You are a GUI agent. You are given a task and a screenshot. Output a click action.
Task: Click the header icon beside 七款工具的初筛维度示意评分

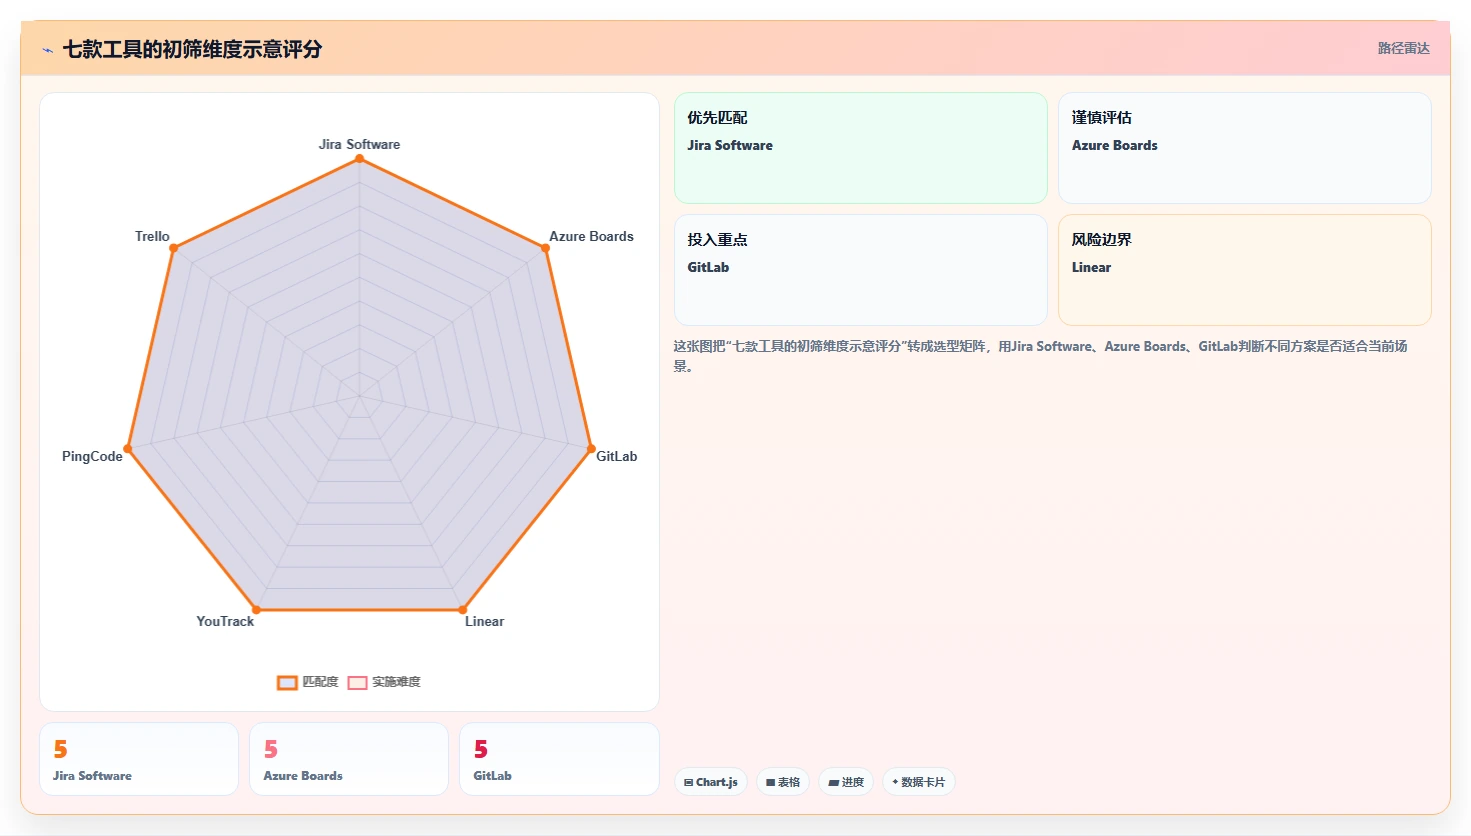point(47,50)
